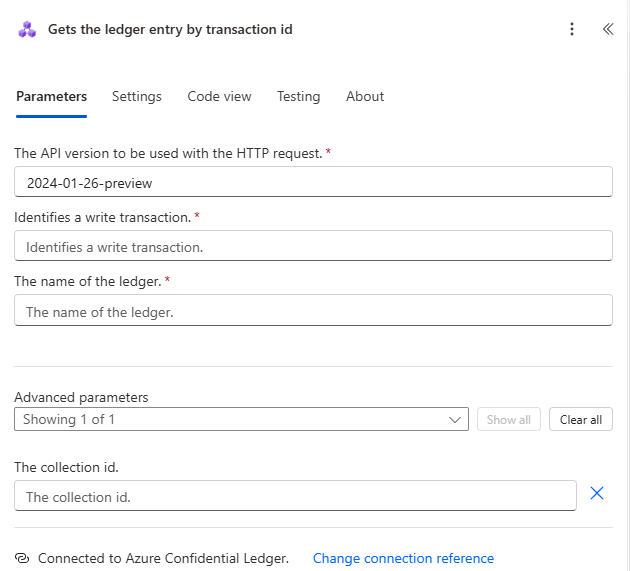Image resolution: width=630 pixels, height=571 pixels.
Task: Select the Testing tab
Action: coord(298,97)
